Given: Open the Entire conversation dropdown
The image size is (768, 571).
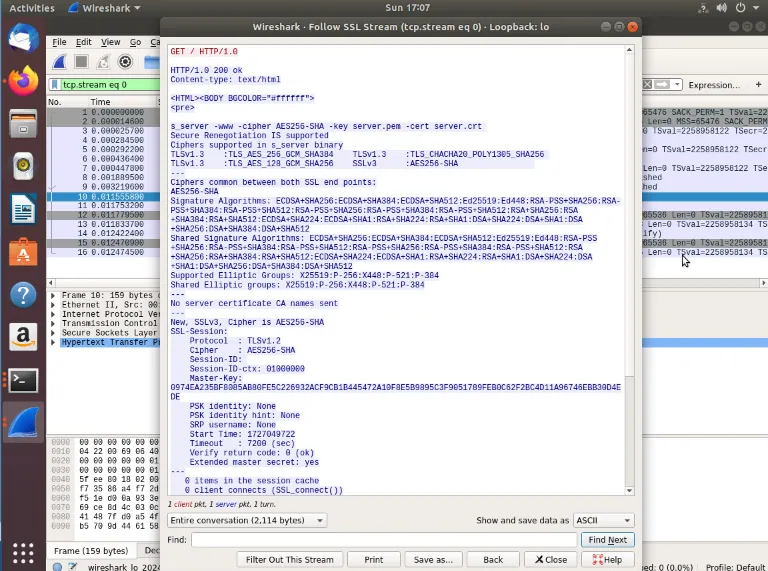Looking at the screenshot, I should point(247,520).
